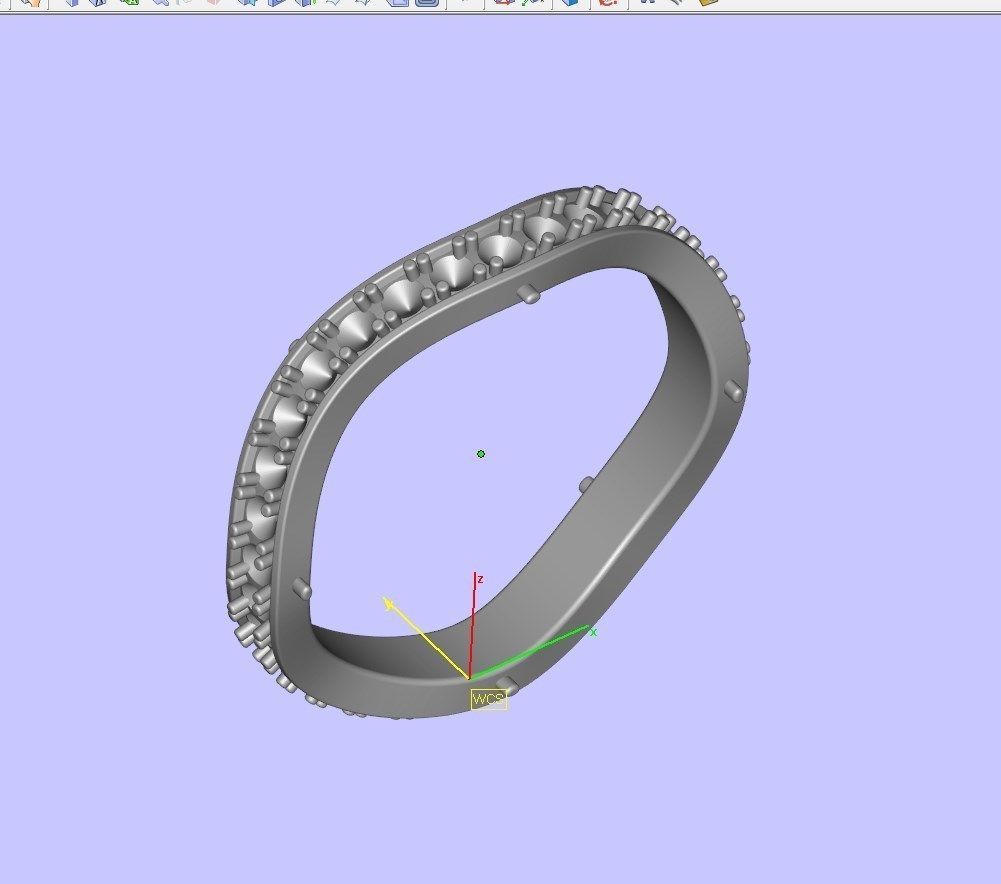Click the yellow WCS label box
This screenshot has height=884, width=1001.
tap(488, 699)
